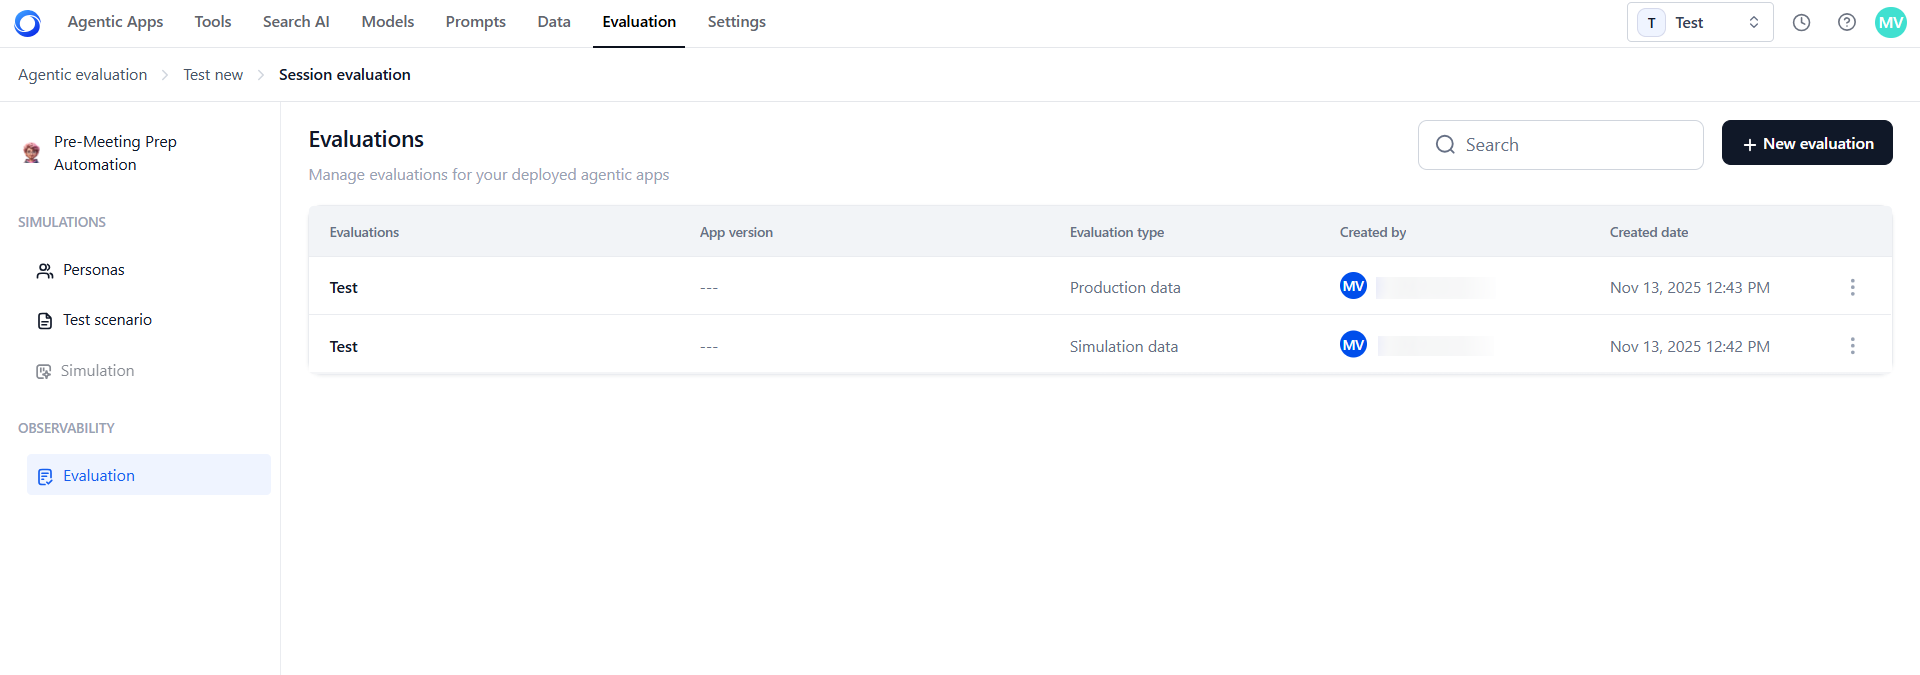Select Evaluation under Observability

pyautogui.click(x=98, y=476)
